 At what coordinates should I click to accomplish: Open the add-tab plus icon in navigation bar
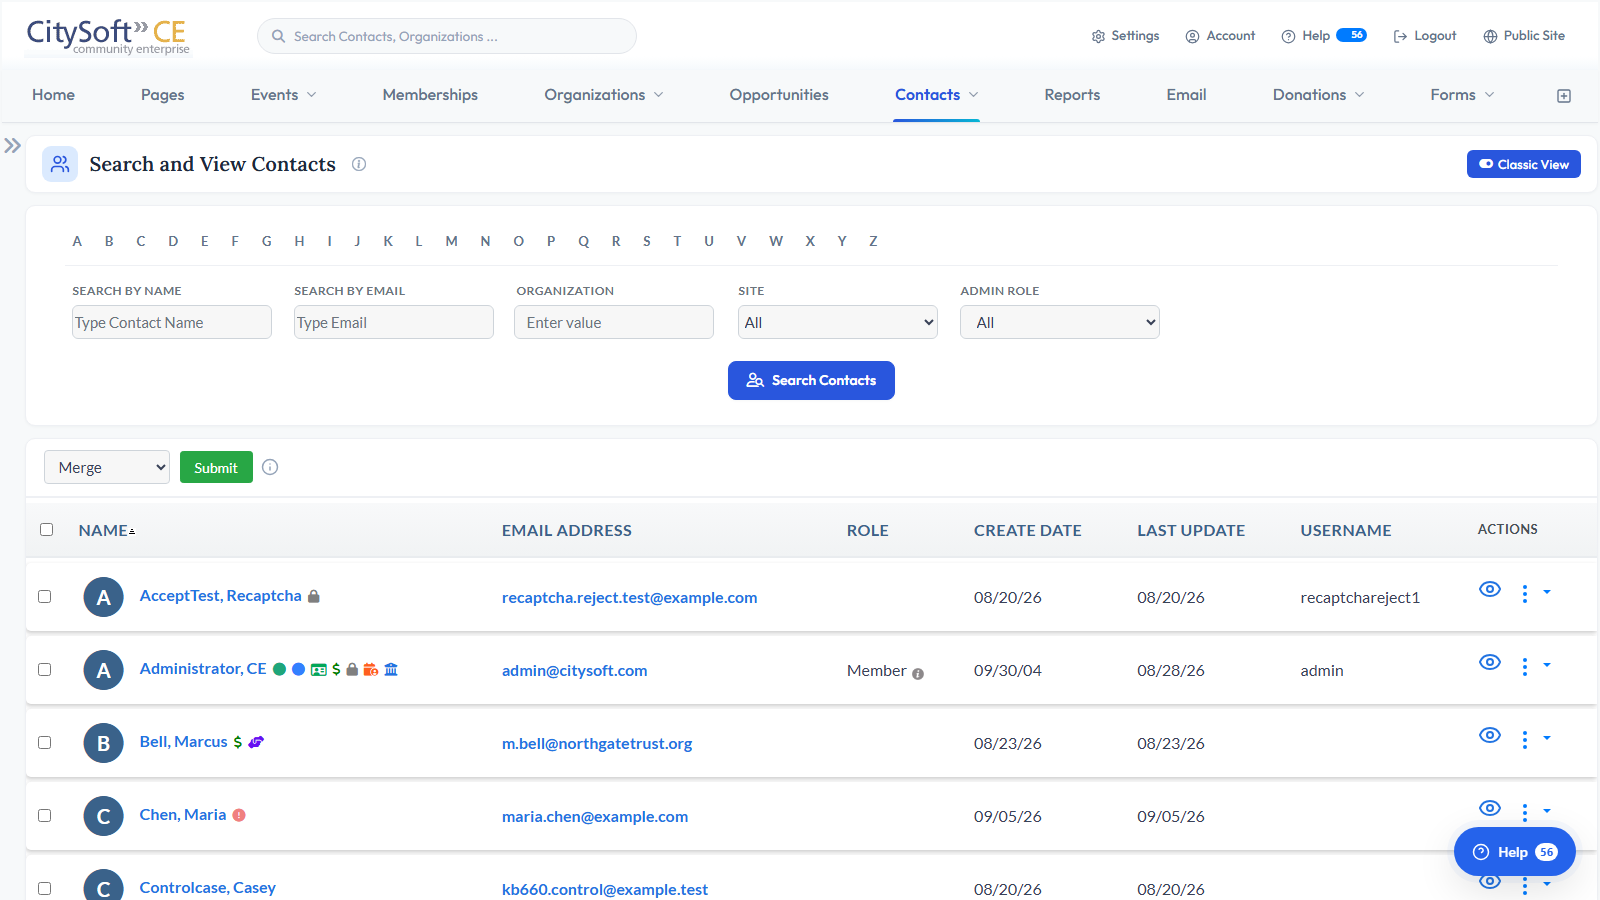tap(1564, 96)
